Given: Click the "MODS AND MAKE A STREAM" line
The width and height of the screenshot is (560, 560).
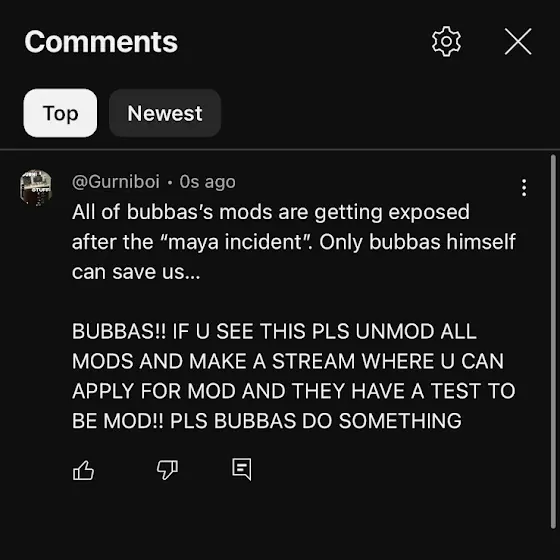Looking at the screenshot, I should coord(288,361).
